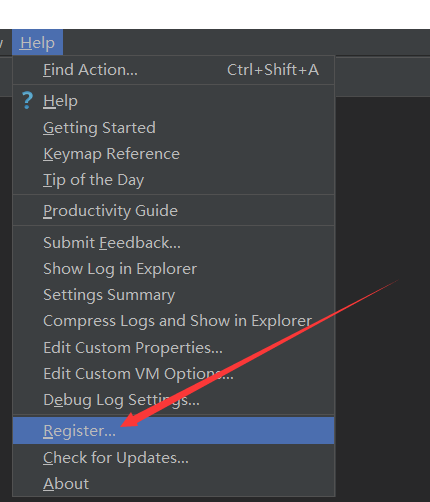Screen dimensions: 430x502
Task: Choose the Help item with question mark
Action: [173, 101]
